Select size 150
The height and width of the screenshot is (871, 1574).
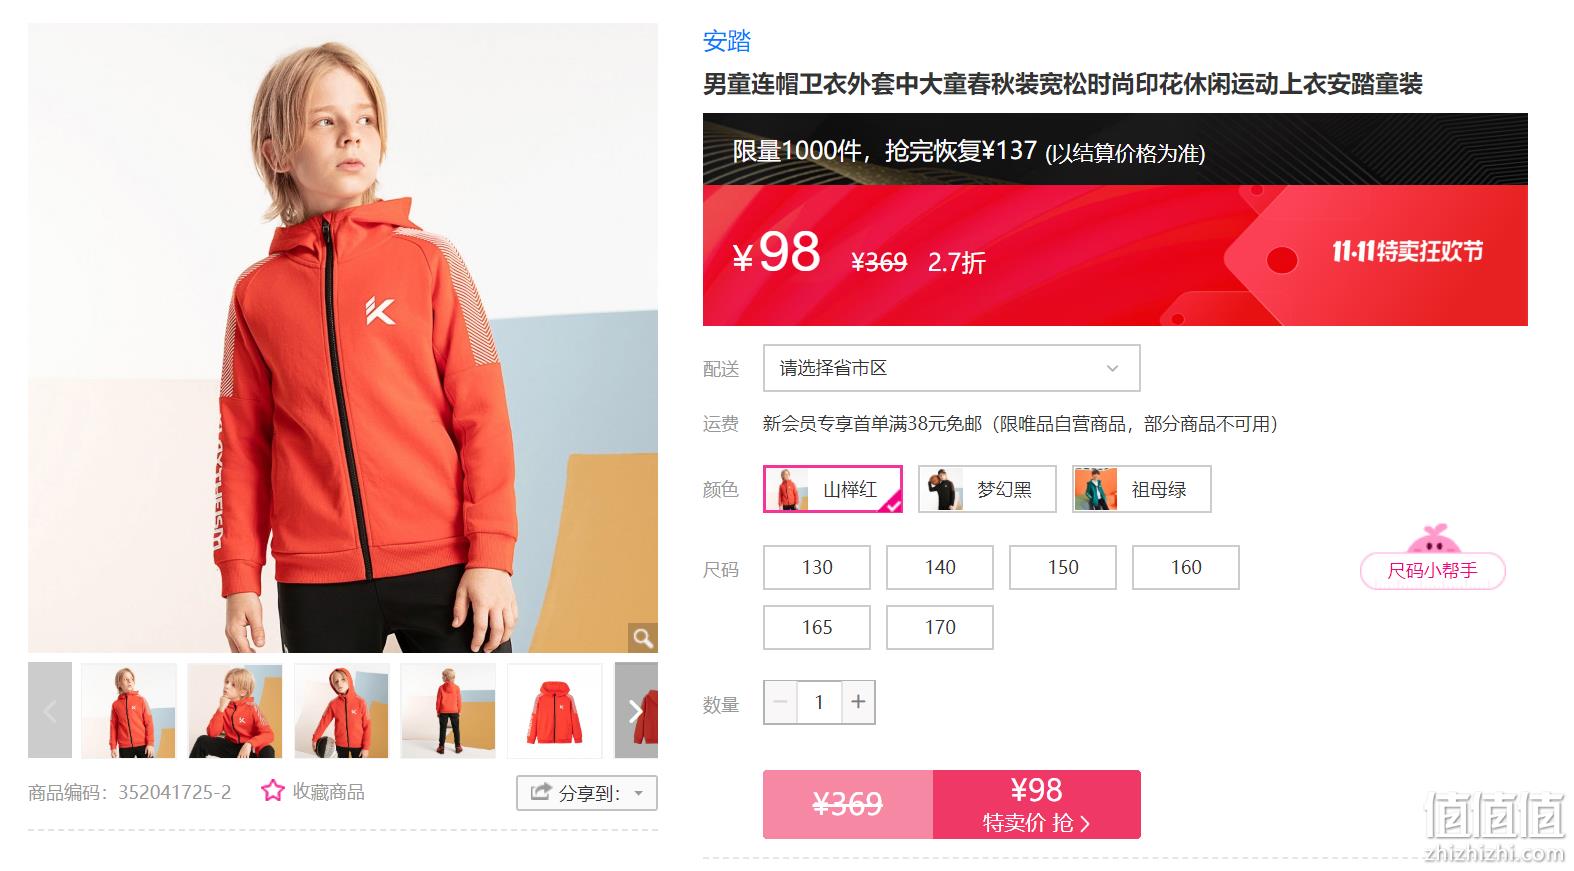[x=1063, y=567]
